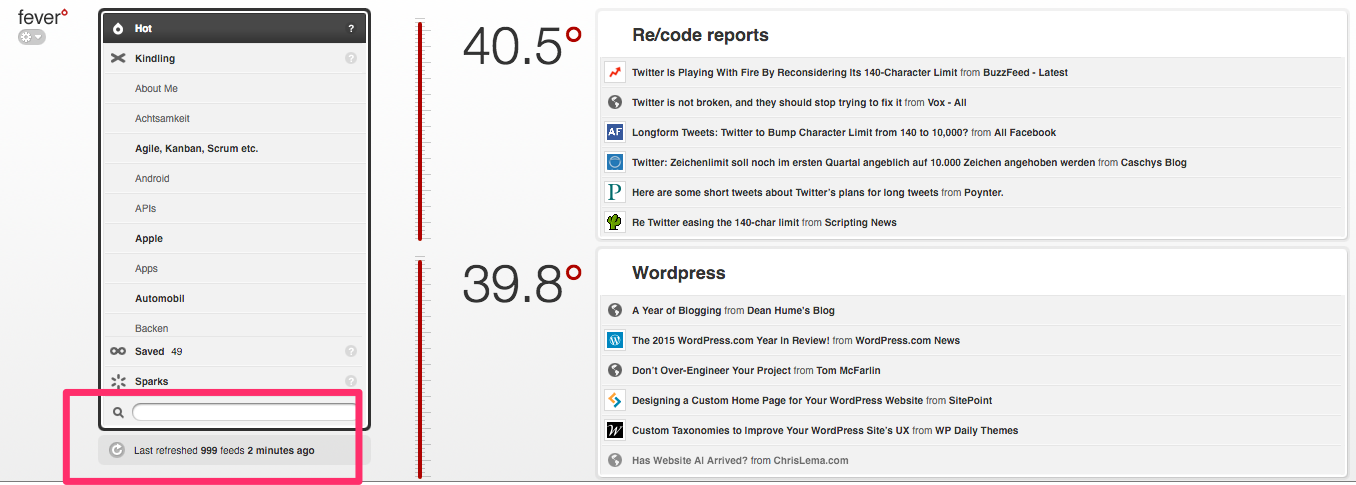The height and width of the screenshot is (485, 1356).
Task: Select the Apple group
Action: (x=234, y=238)
